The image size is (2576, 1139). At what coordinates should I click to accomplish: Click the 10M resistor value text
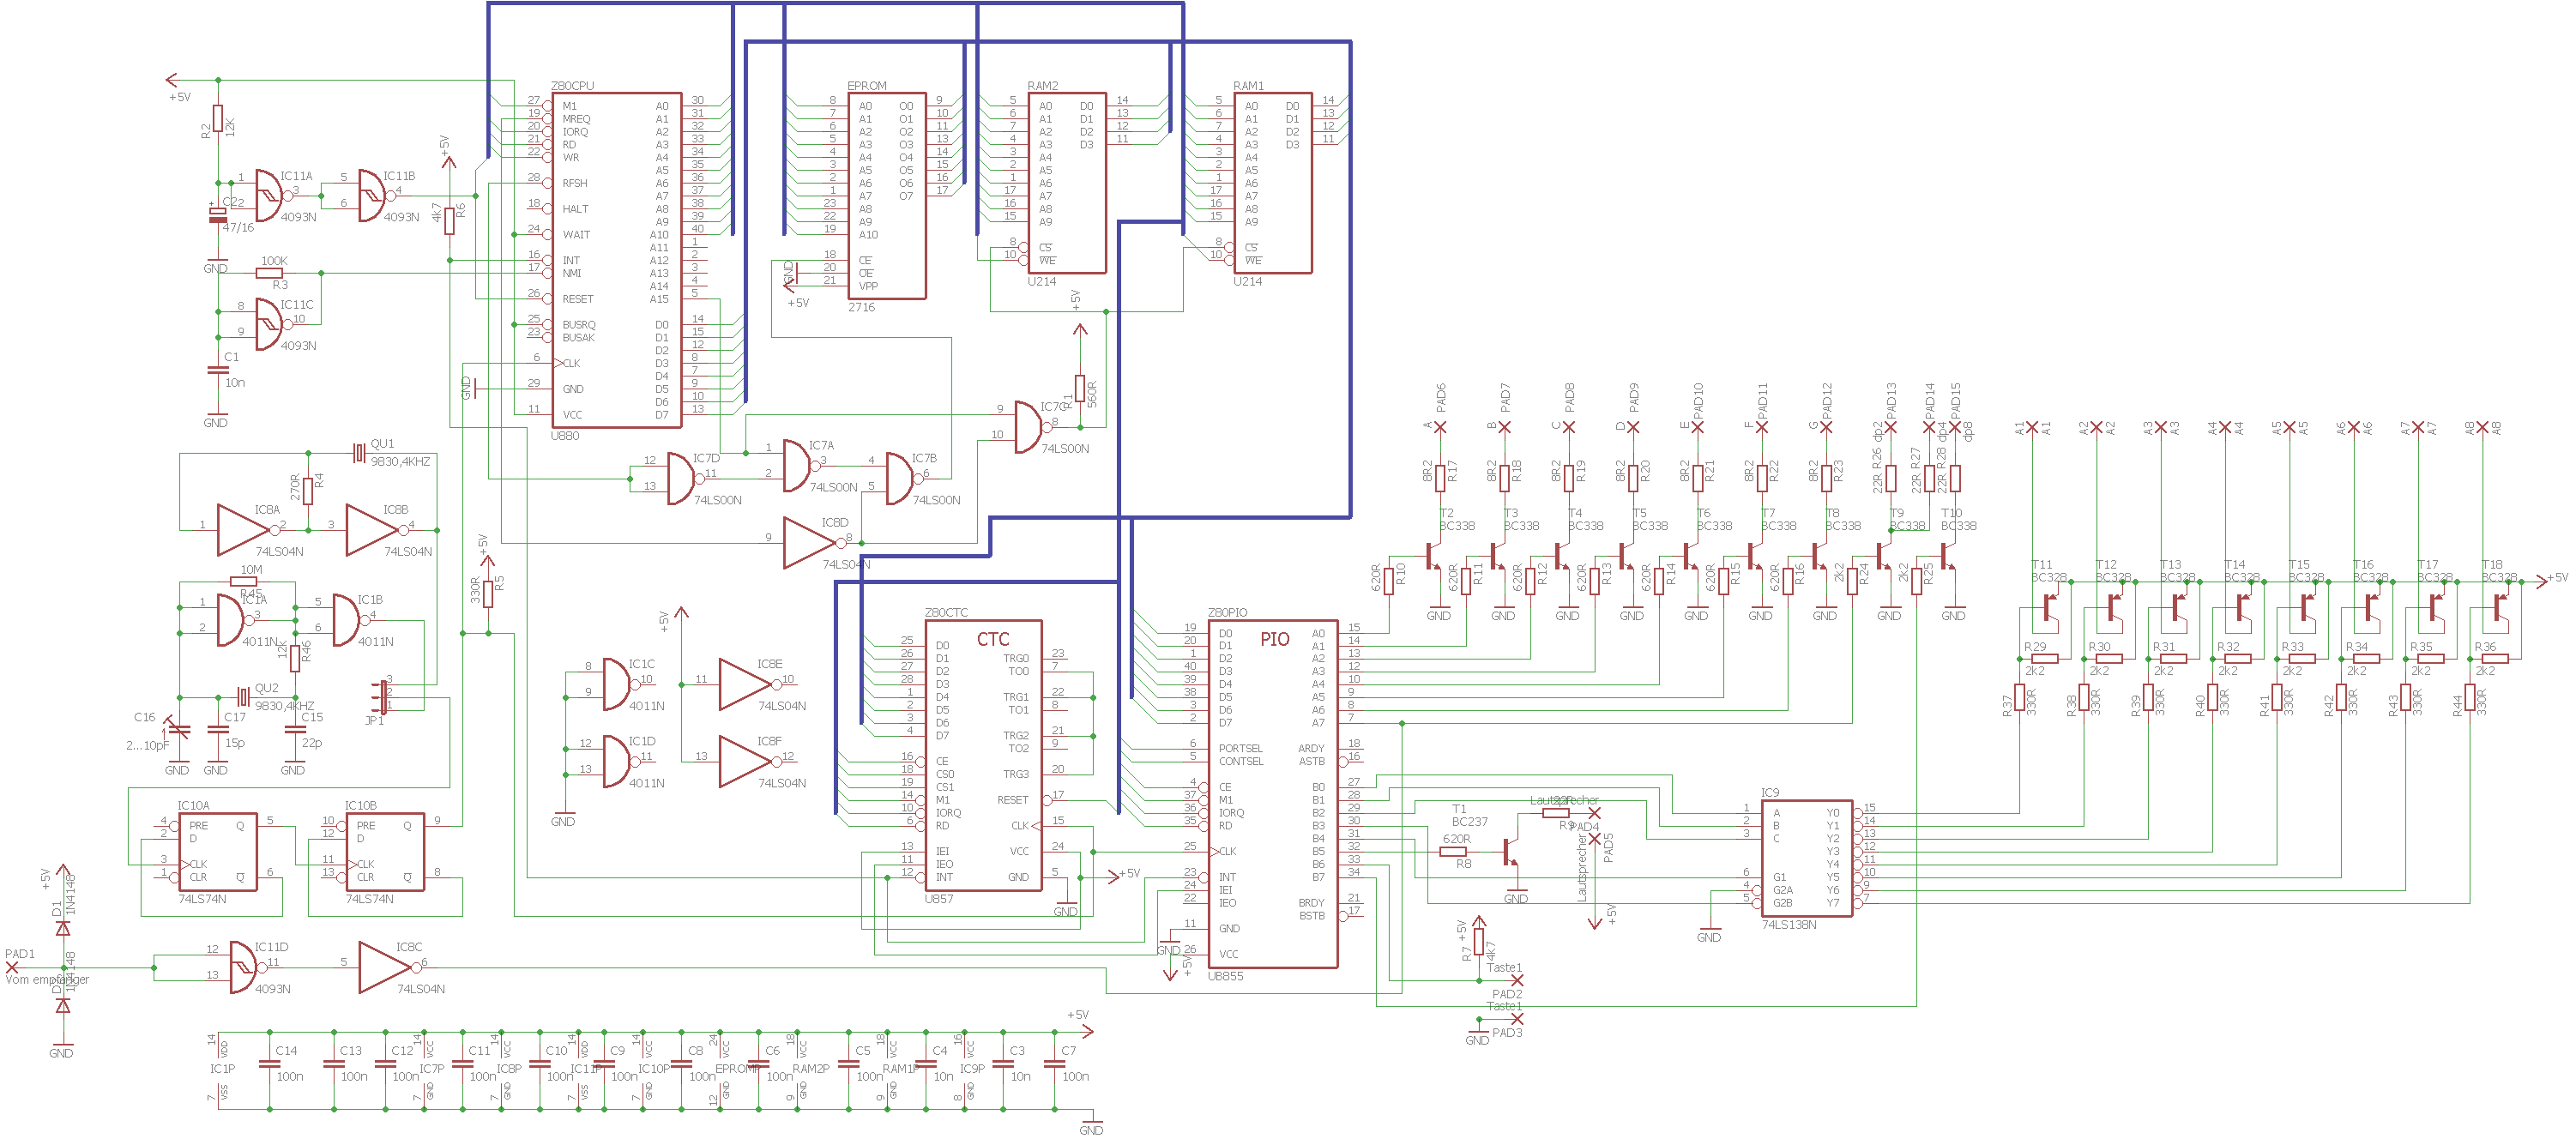[251, 570]
